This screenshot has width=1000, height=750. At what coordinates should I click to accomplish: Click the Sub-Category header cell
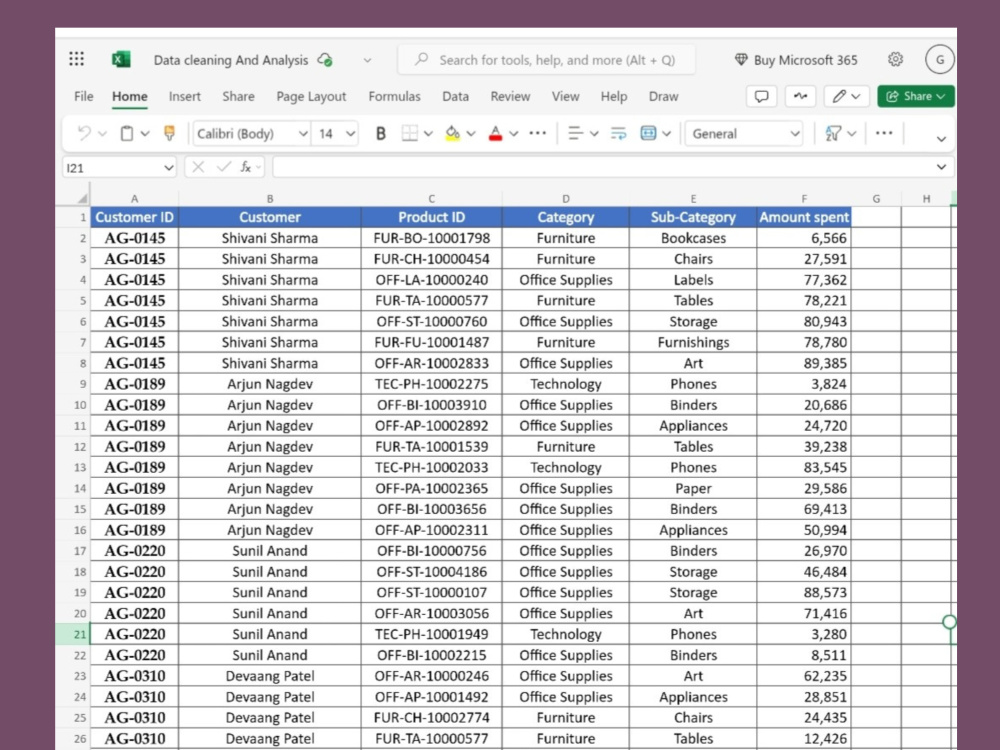pos(693,217)
